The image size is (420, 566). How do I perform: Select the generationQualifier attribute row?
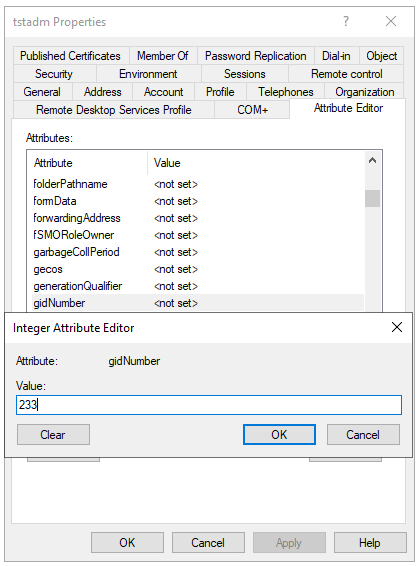(198, 286)
